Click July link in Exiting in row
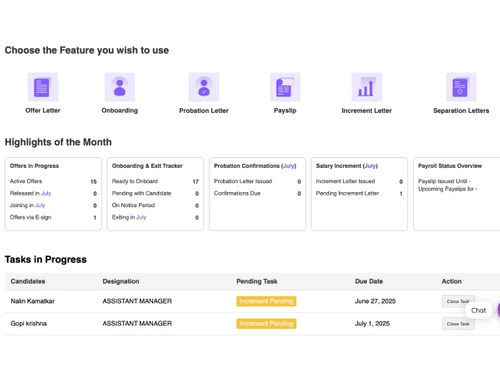This screenshot has height=375, width=500. [141, 217]
